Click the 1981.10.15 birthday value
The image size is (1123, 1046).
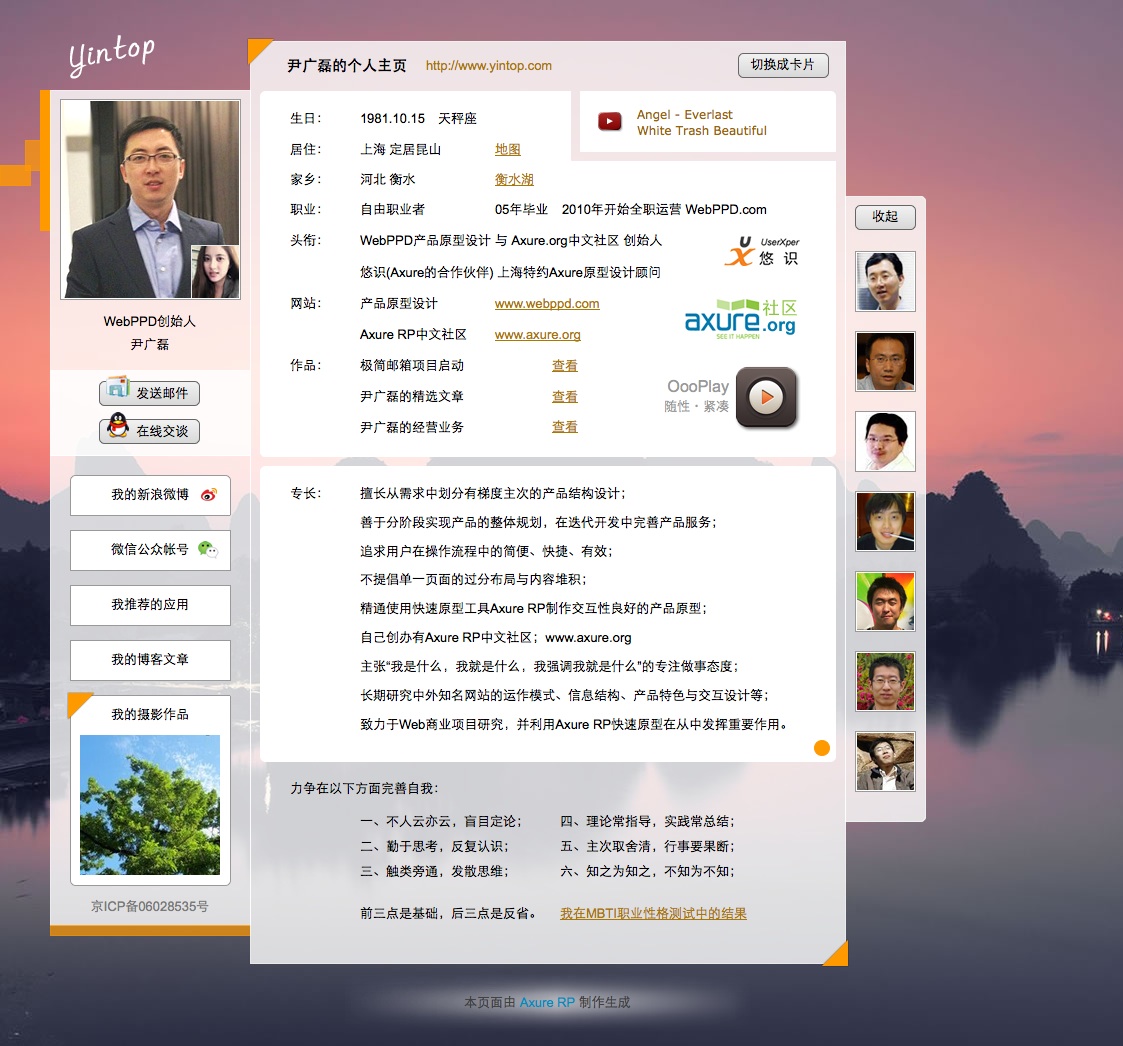[392, 118]
